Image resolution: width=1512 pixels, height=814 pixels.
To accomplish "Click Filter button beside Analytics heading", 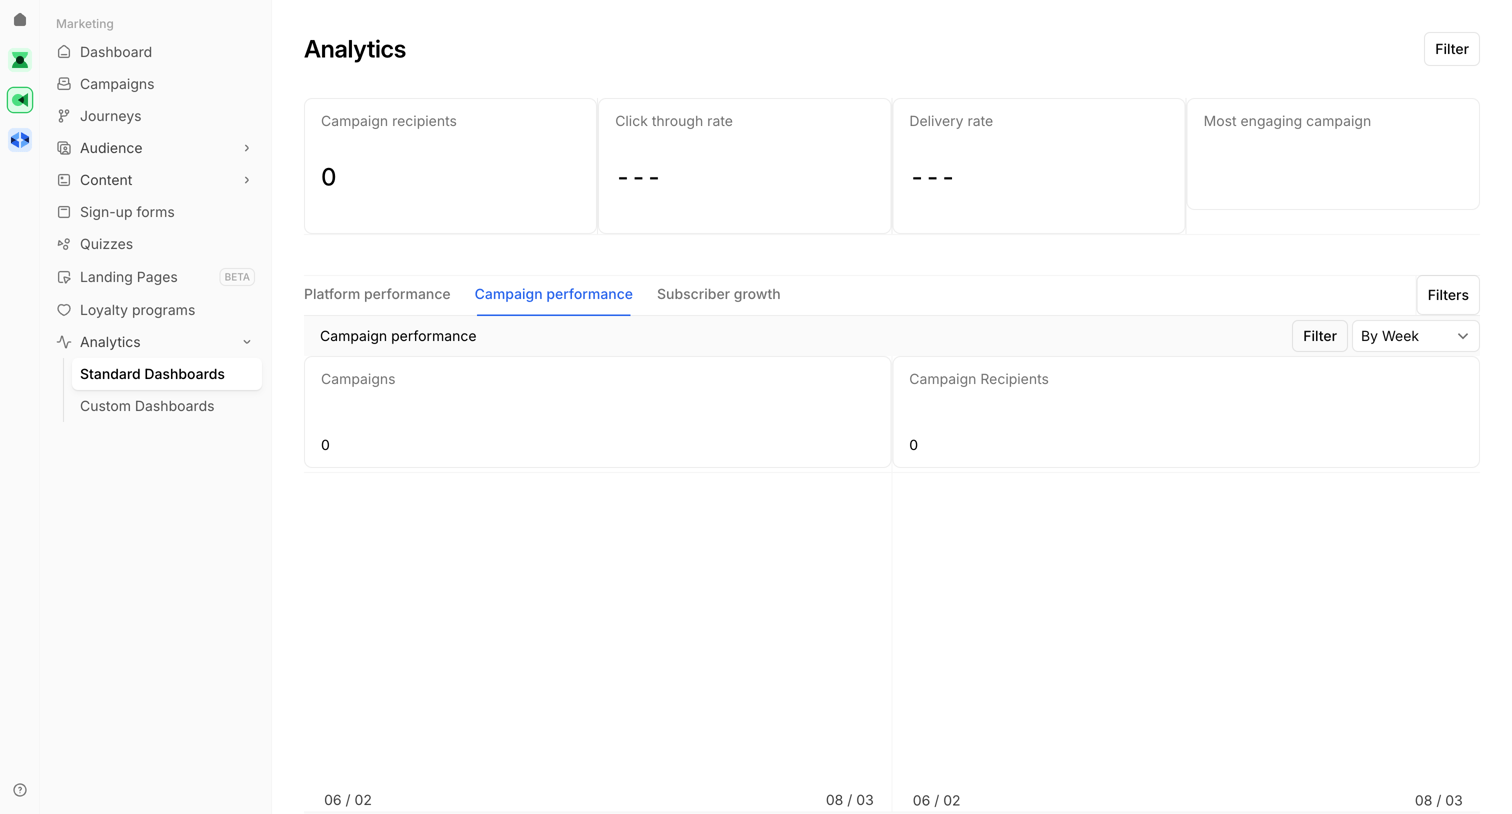I will [x=1451, y=49].
